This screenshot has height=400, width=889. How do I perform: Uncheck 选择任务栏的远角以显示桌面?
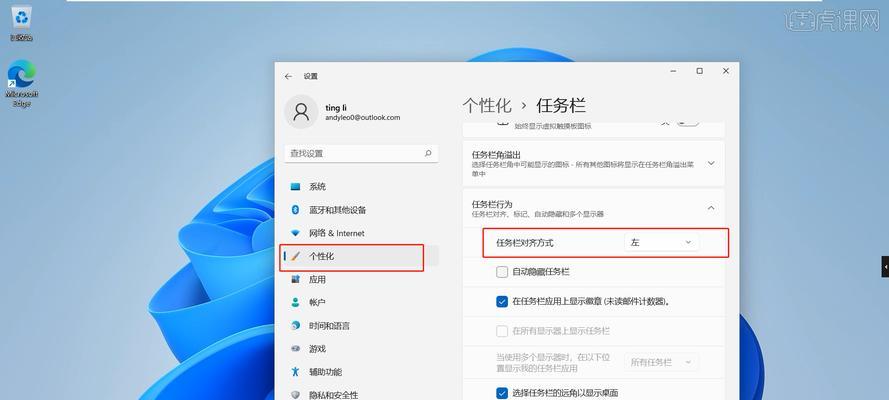[x=502, y=393]
